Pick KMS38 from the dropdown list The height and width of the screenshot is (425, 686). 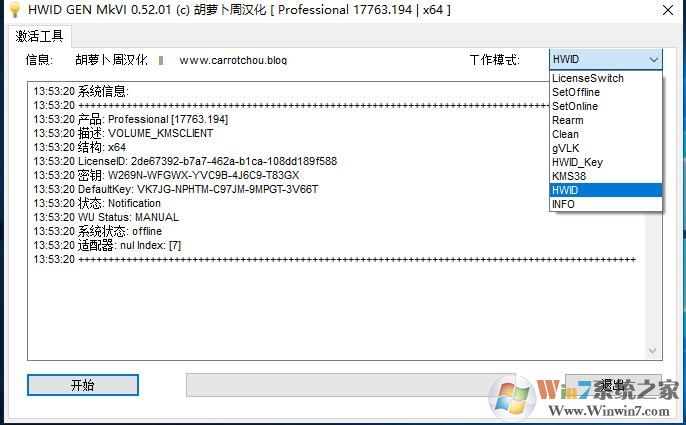point(606,176)
